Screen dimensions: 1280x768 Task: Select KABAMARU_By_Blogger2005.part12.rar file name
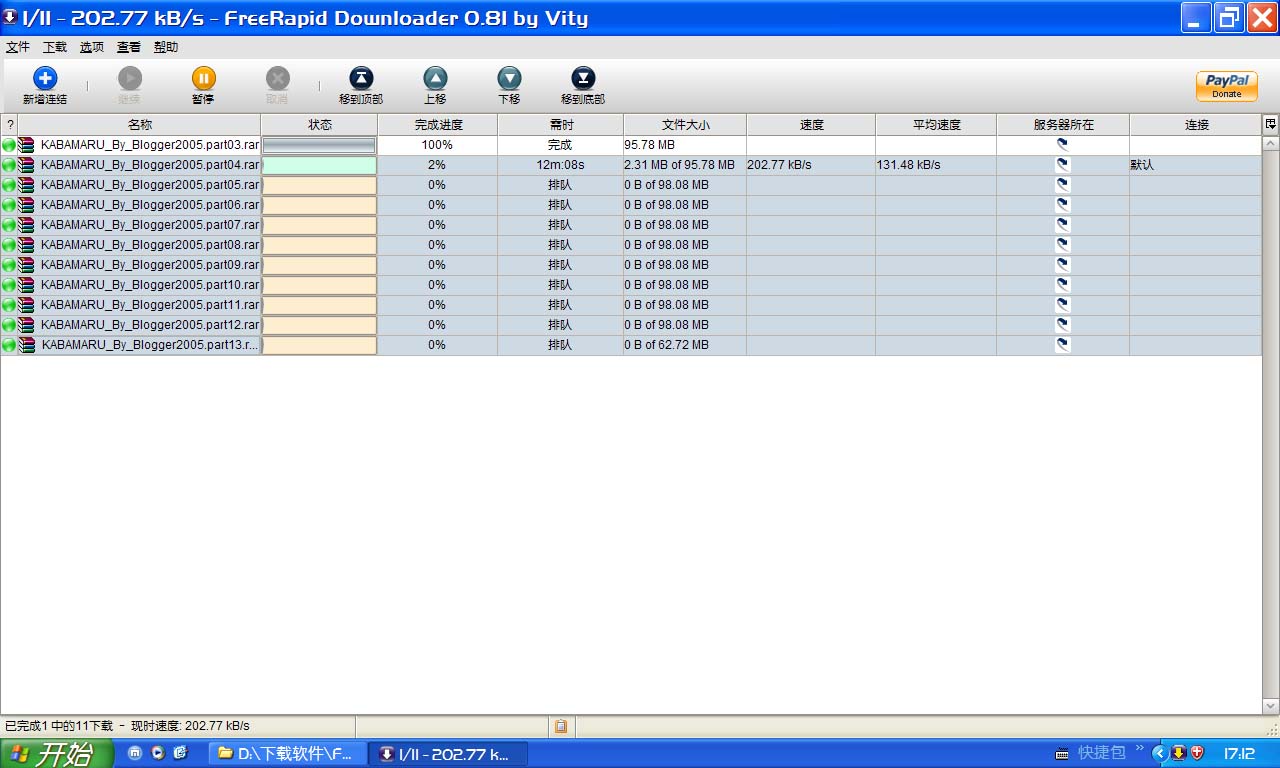pyautogui.click(x=150, y=325)
